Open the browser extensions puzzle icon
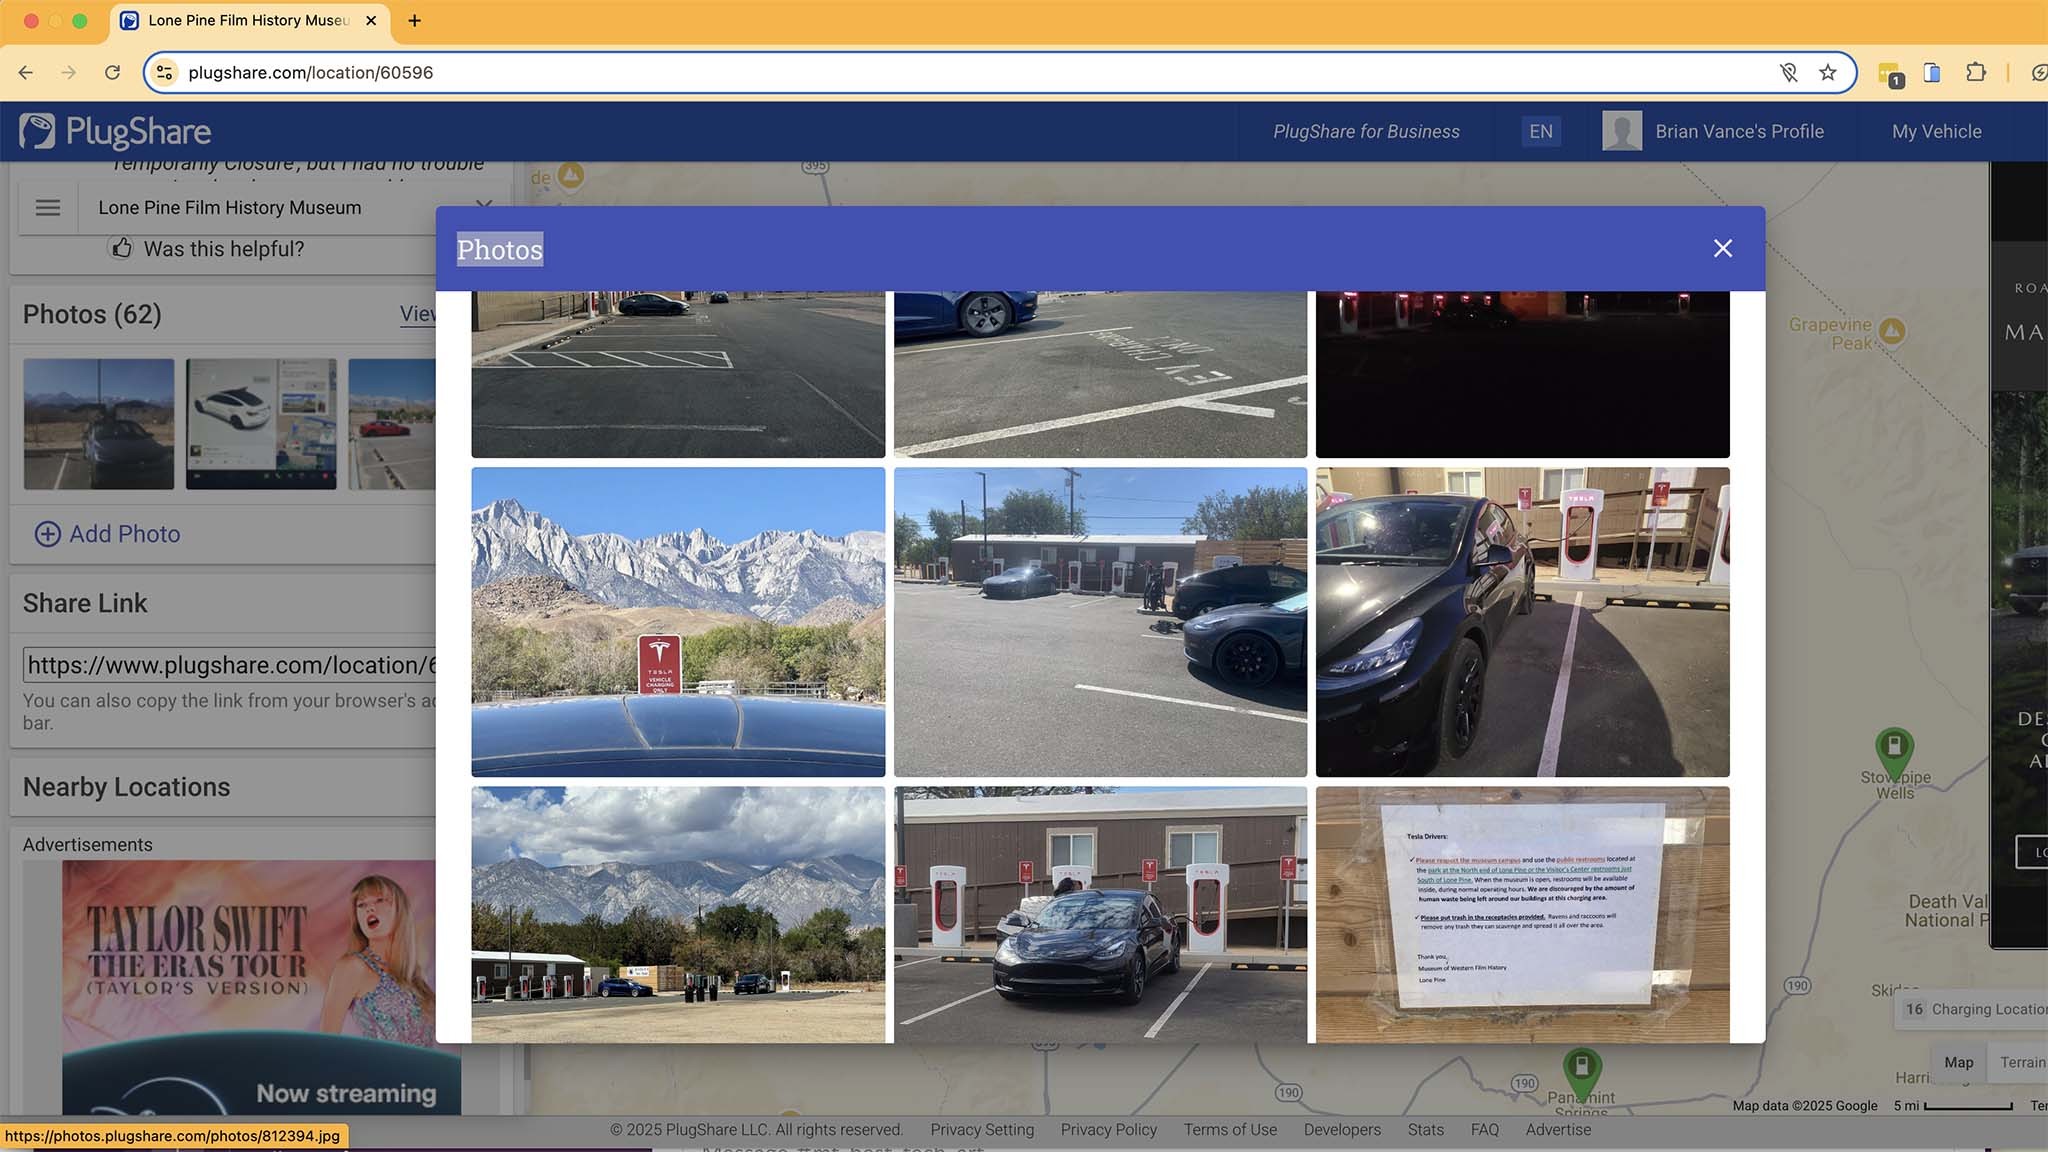 pyautogui.click(x=1975, y=72)
